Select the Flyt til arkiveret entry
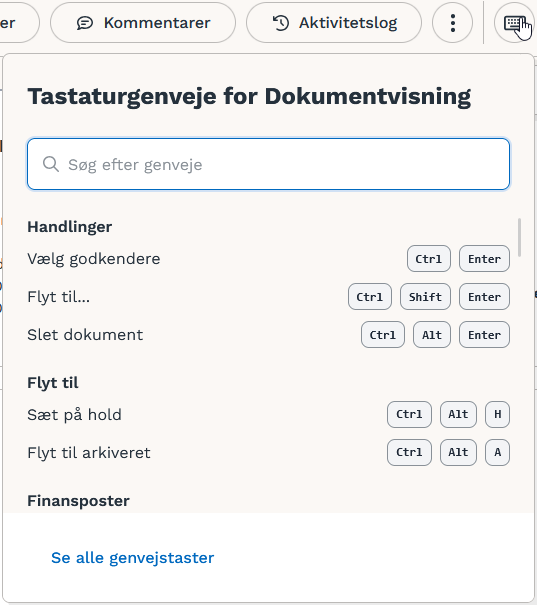 click(x=268, y=452)
